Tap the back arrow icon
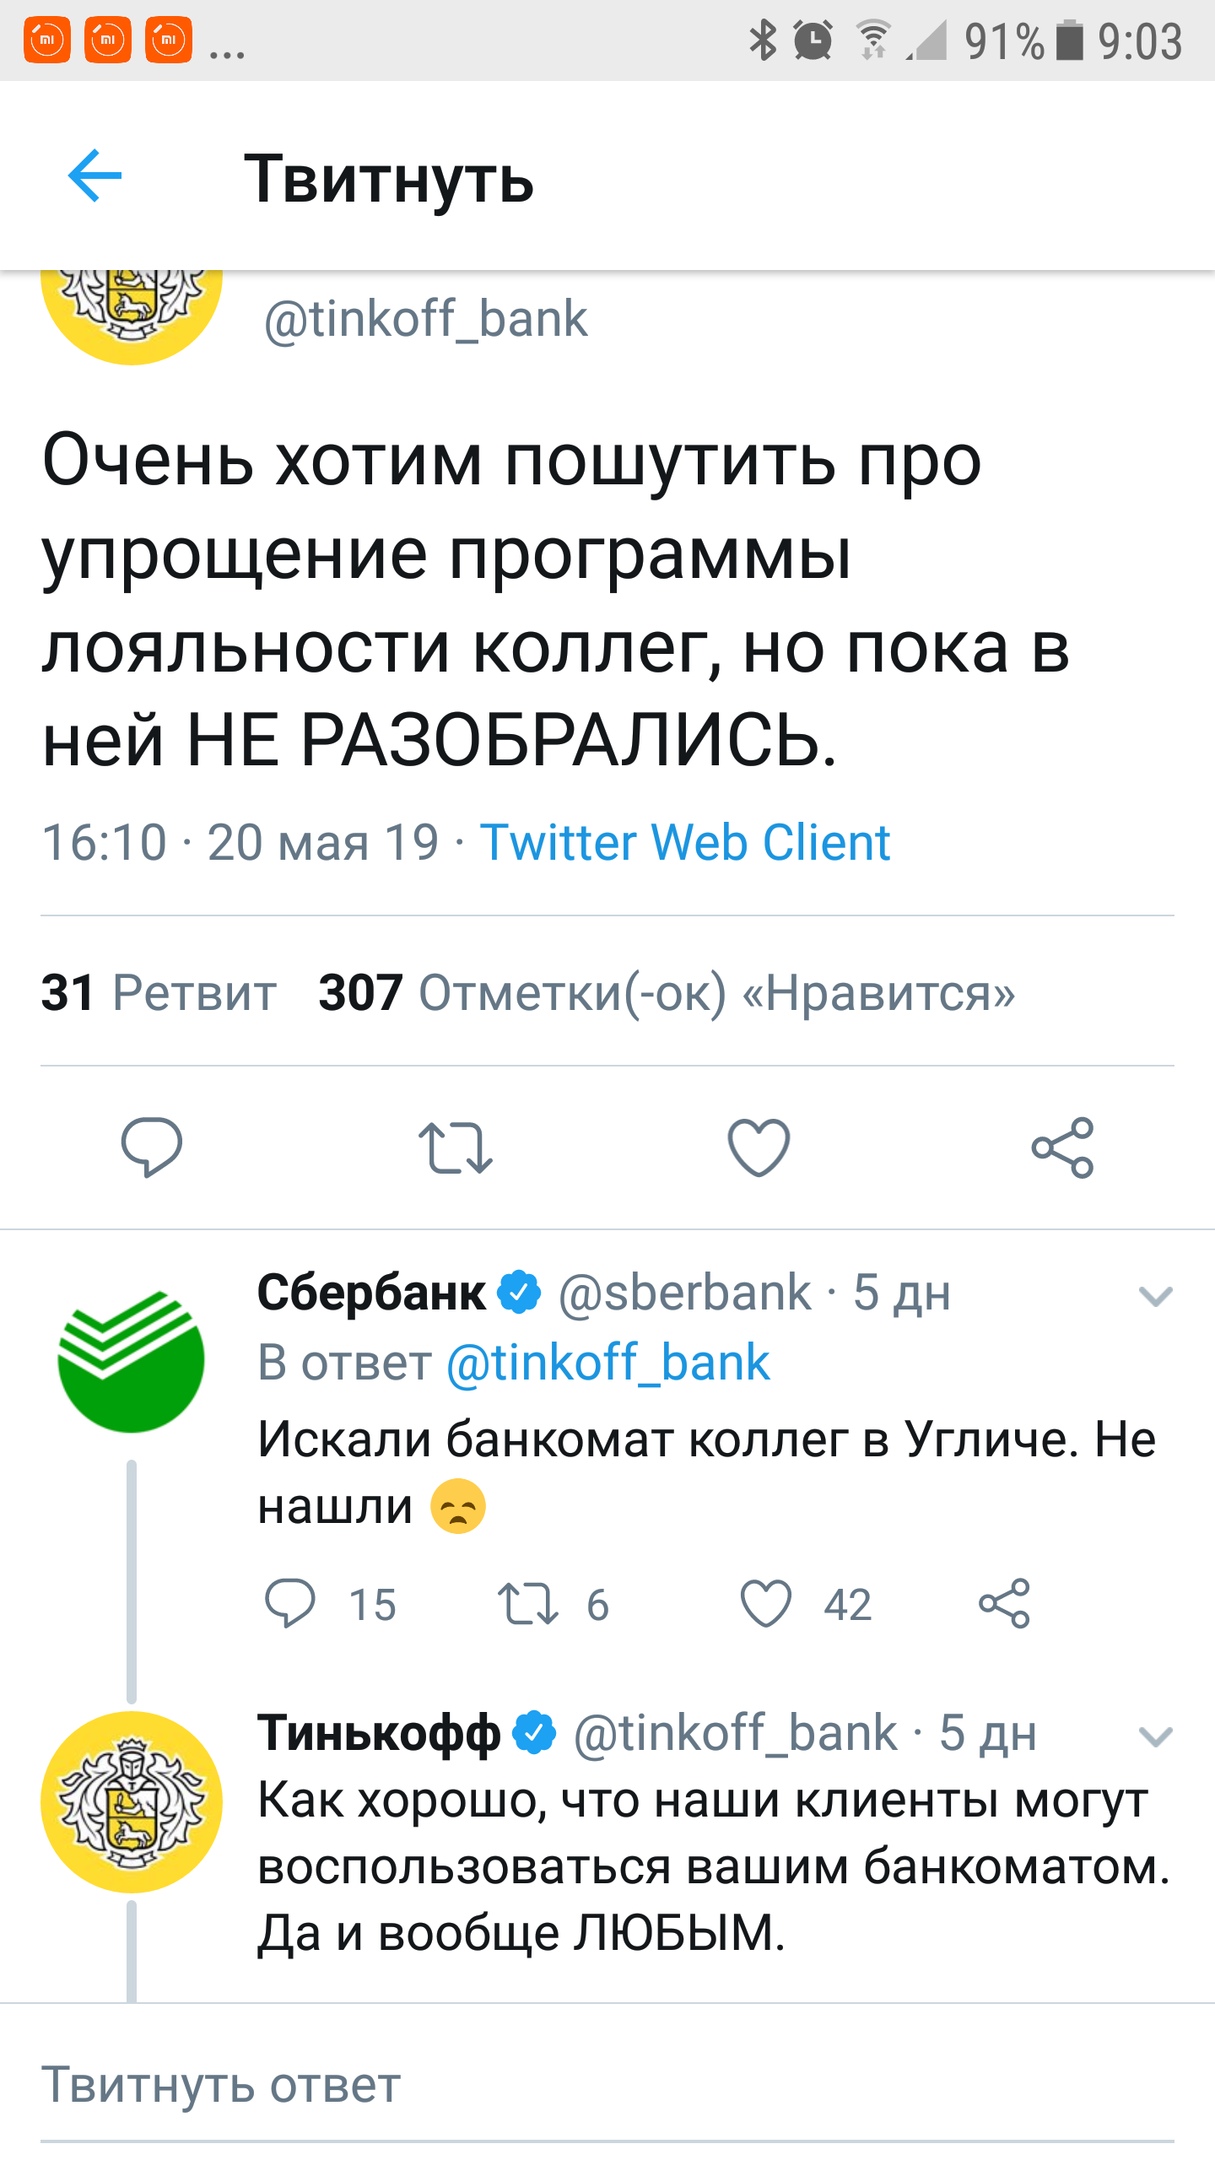The width and height of the screenshot is (1215, 2160). pyautogui.click(x=95, y=176)
